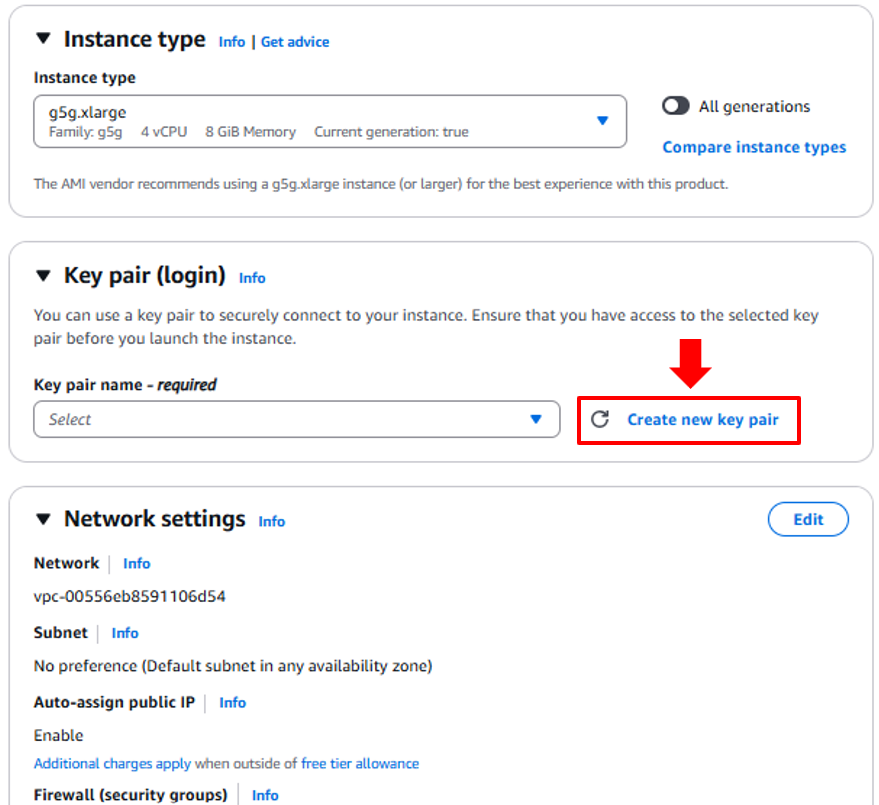879x805 pixels.
Task: Open Info link beside Network settings heading
Action: tap(271, 522)
